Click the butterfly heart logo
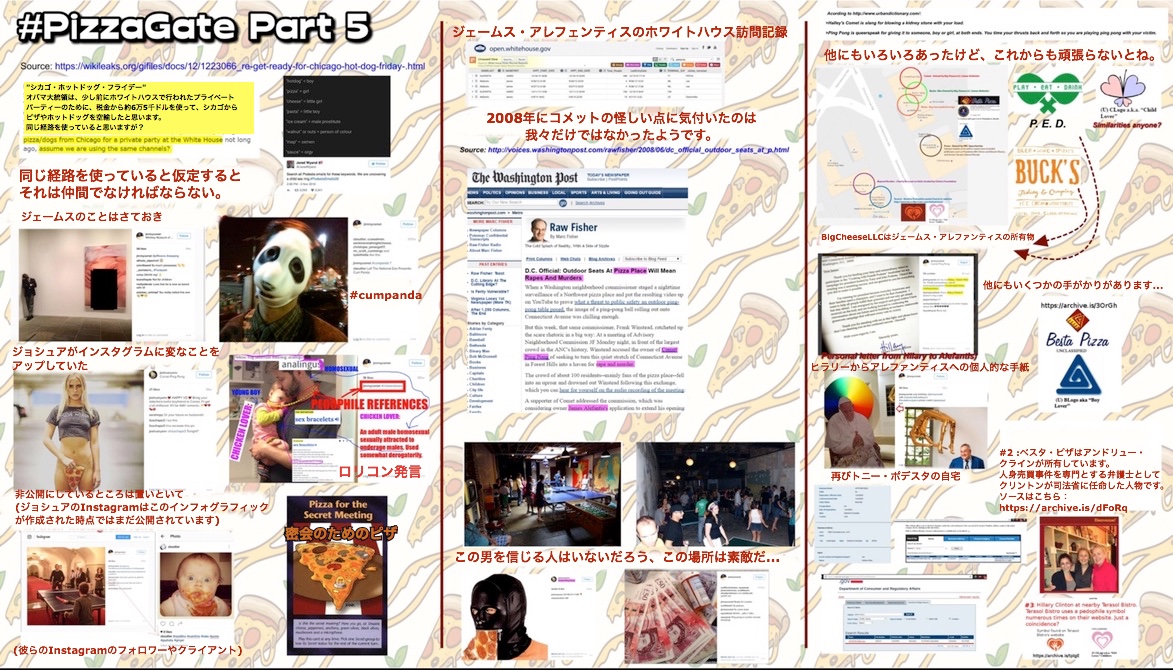Viewport: 1173px width, 670px height. point(1122,89)
